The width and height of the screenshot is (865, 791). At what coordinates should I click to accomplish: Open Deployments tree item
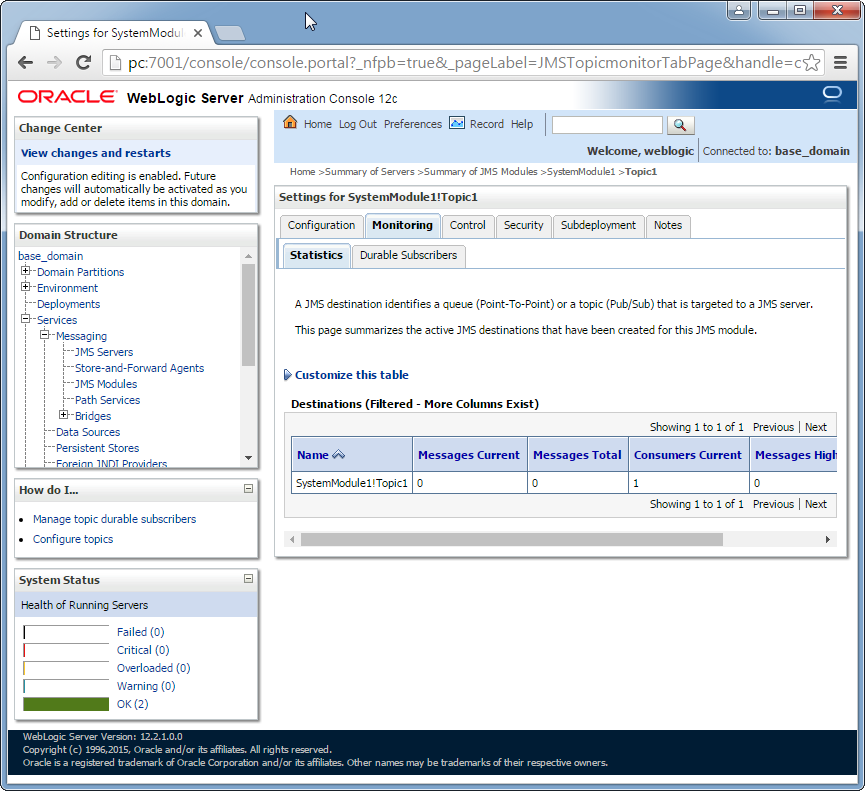(68, 304)
